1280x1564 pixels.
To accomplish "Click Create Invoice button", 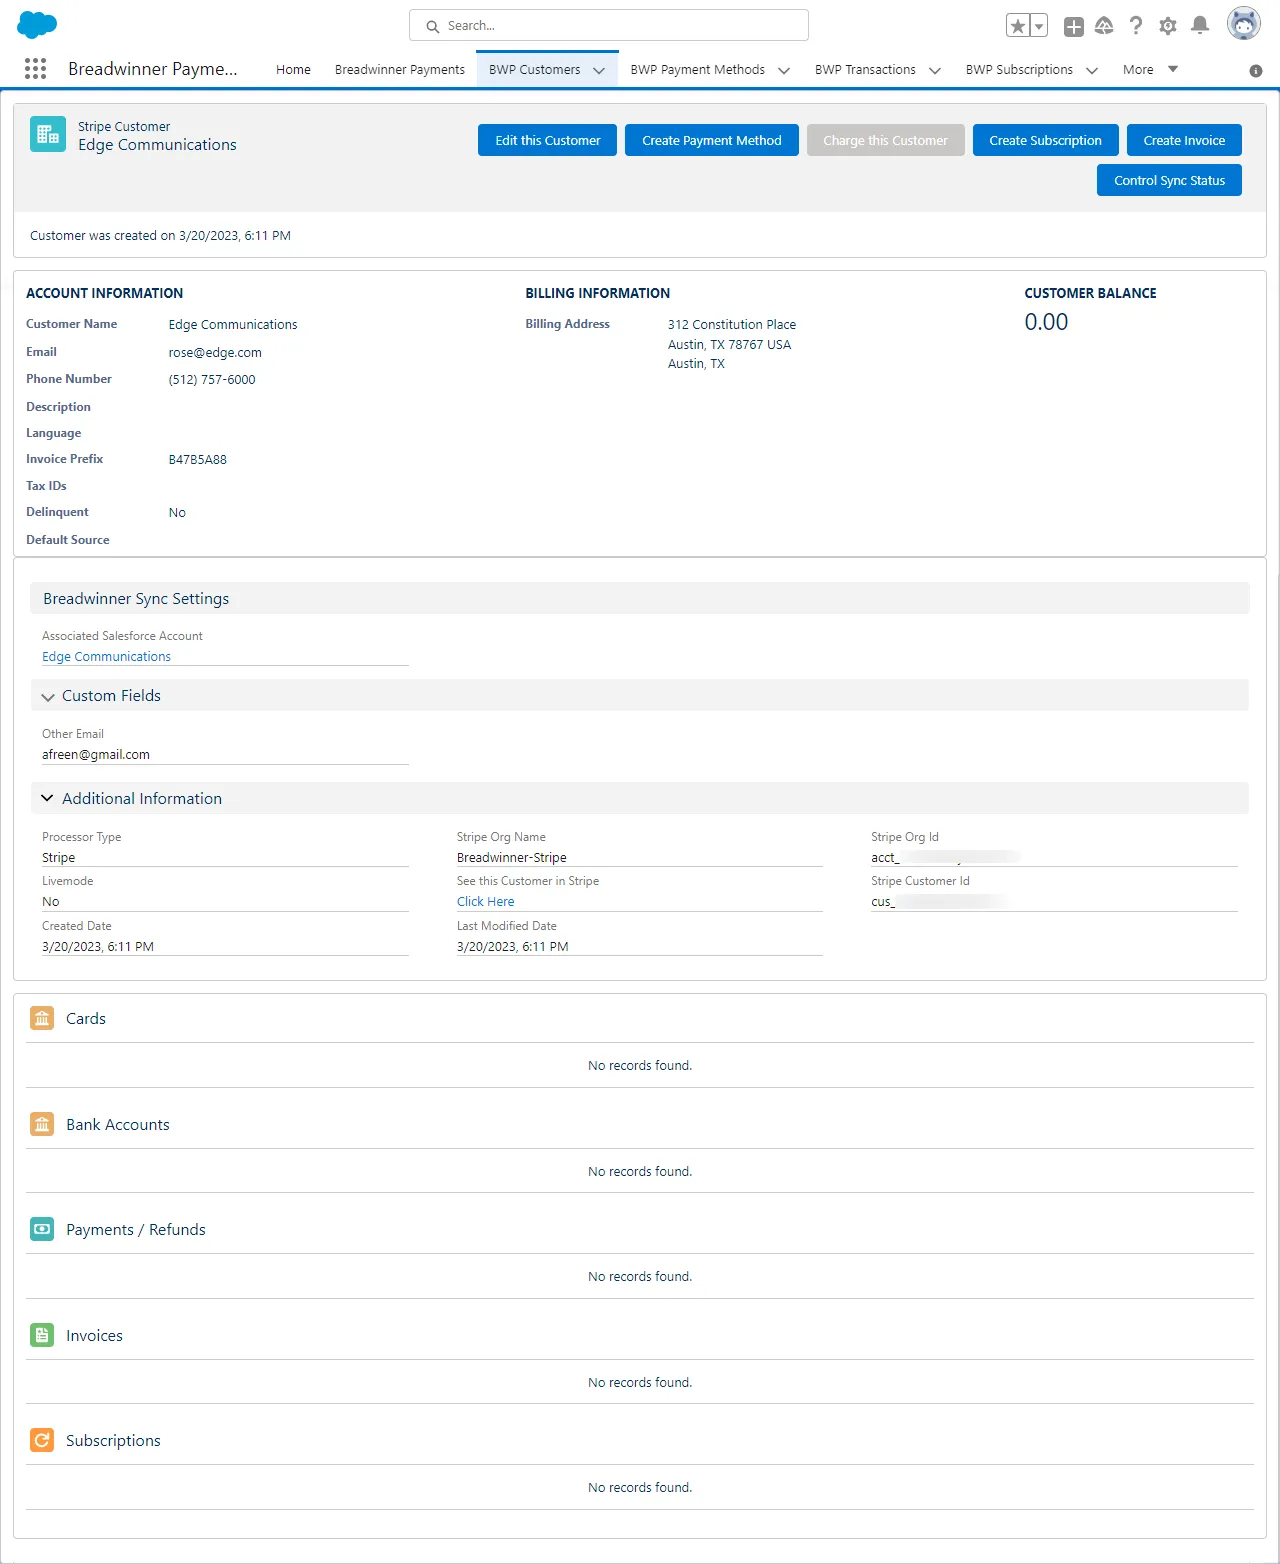I will (1184, 140).
